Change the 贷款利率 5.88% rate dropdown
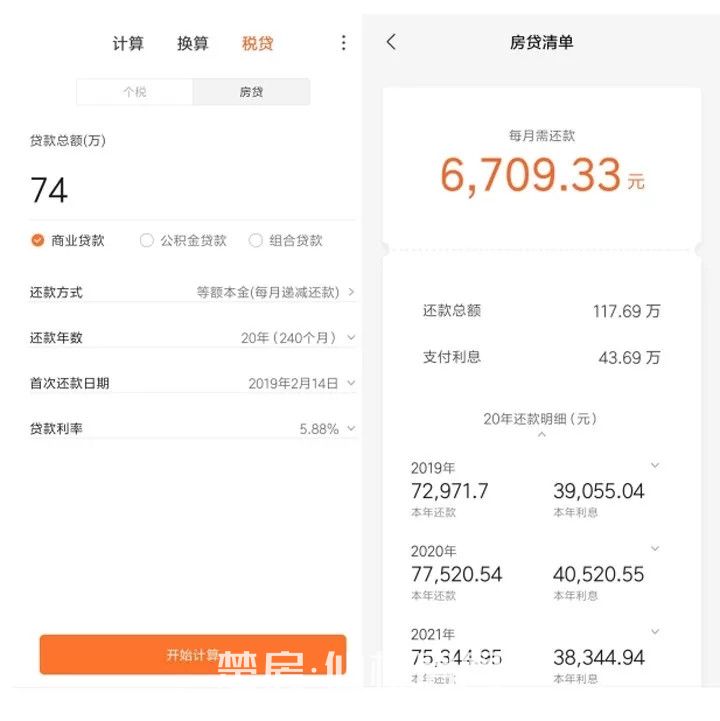Viewport: 720px width, 721px height. (x=327, y=429)
